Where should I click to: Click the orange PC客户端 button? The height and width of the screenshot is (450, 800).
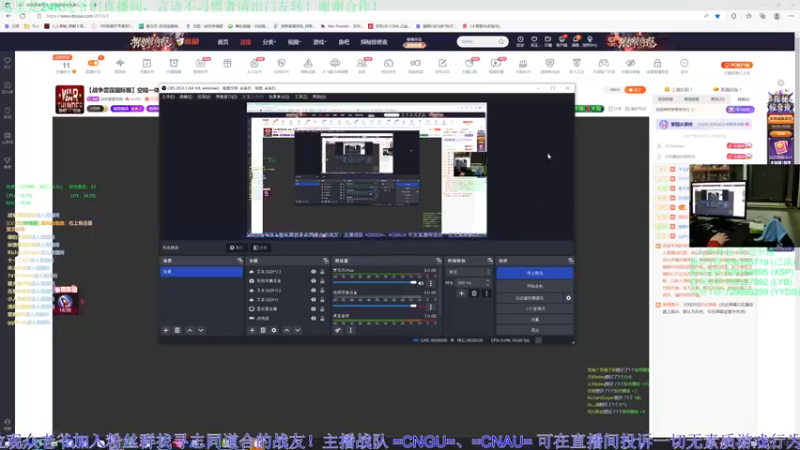[x=737, y=65]
